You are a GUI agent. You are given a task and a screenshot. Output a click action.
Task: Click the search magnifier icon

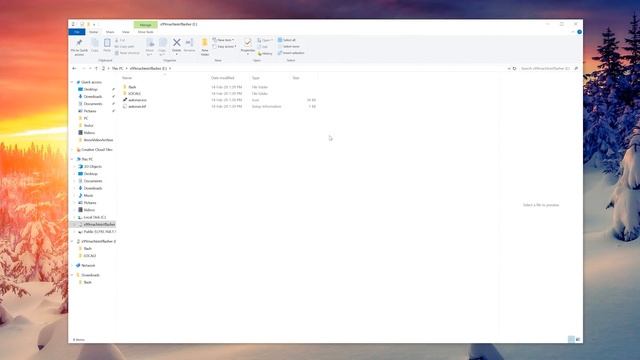576,69
